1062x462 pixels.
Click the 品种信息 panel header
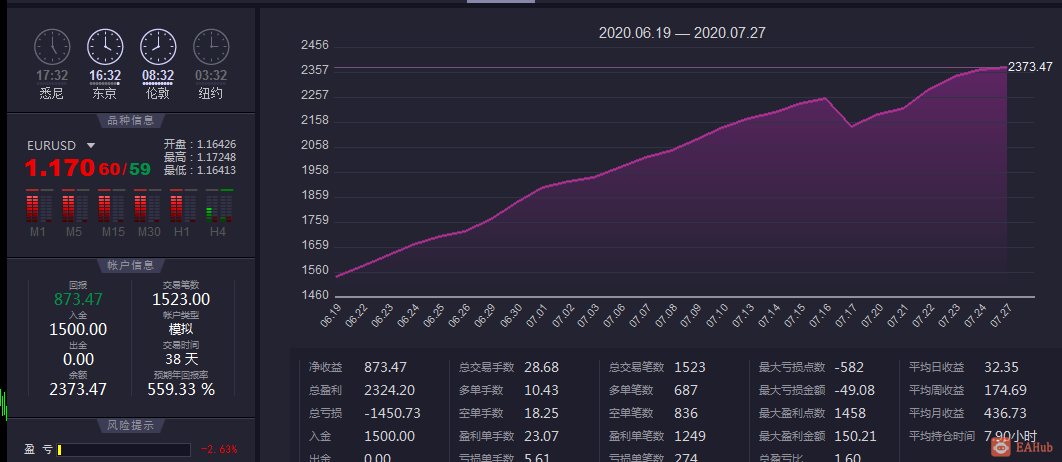(131, 121)
